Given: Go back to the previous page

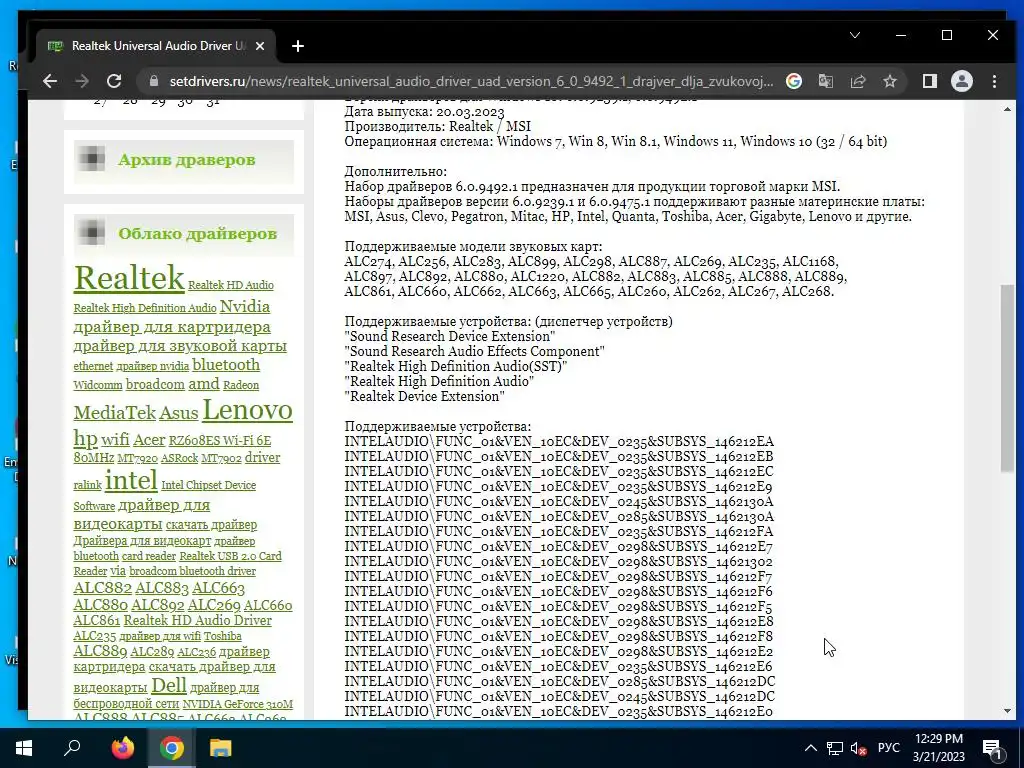Looking at the screenshot, I should tap(50, 81).
